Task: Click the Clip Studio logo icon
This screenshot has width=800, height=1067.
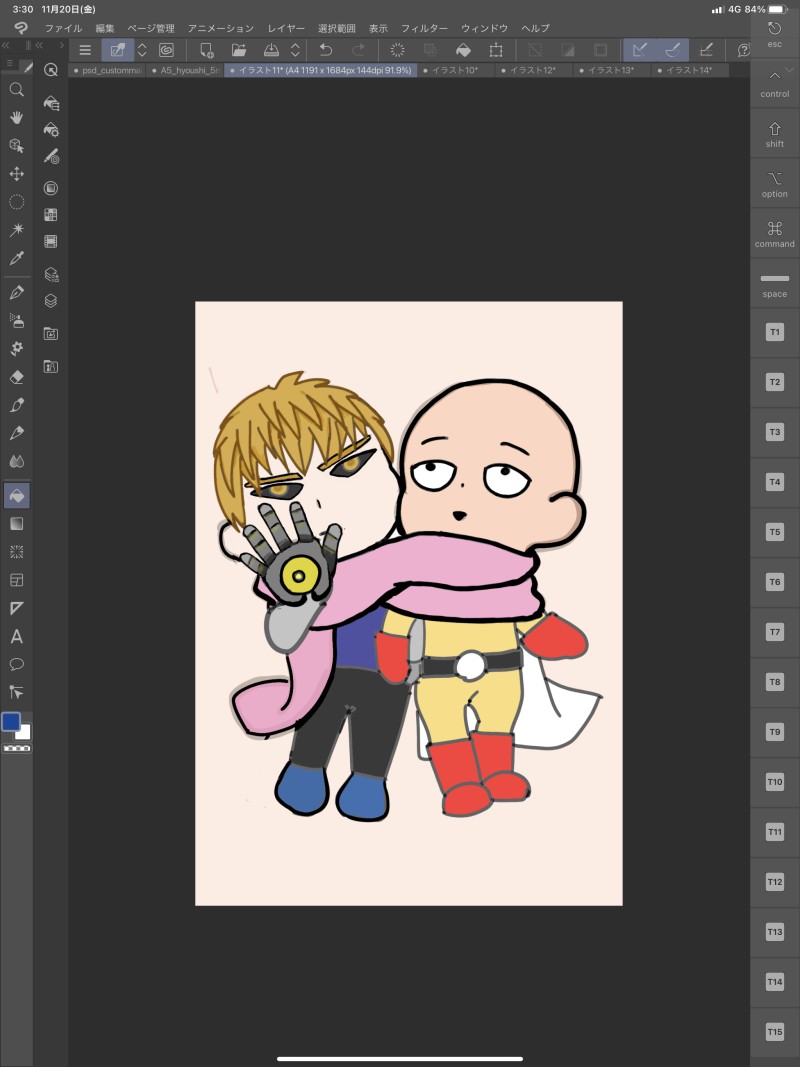Action: pos(21,28)
